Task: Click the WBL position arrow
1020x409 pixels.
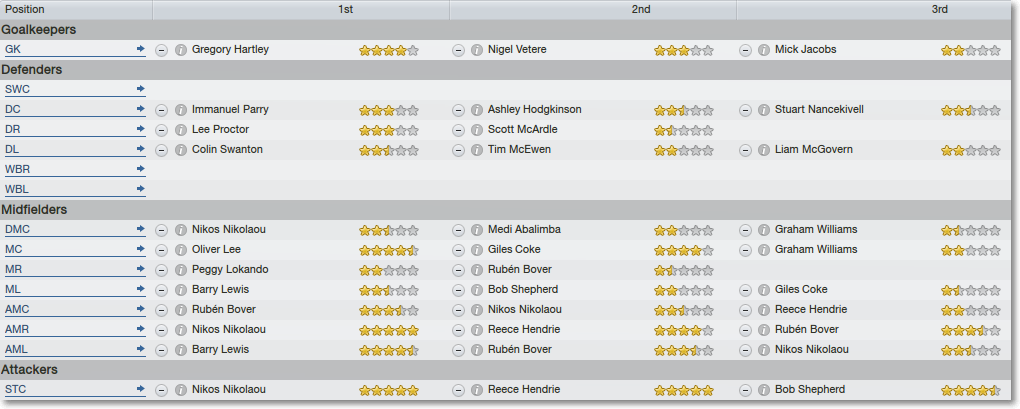Action: (x=141, y=189)
